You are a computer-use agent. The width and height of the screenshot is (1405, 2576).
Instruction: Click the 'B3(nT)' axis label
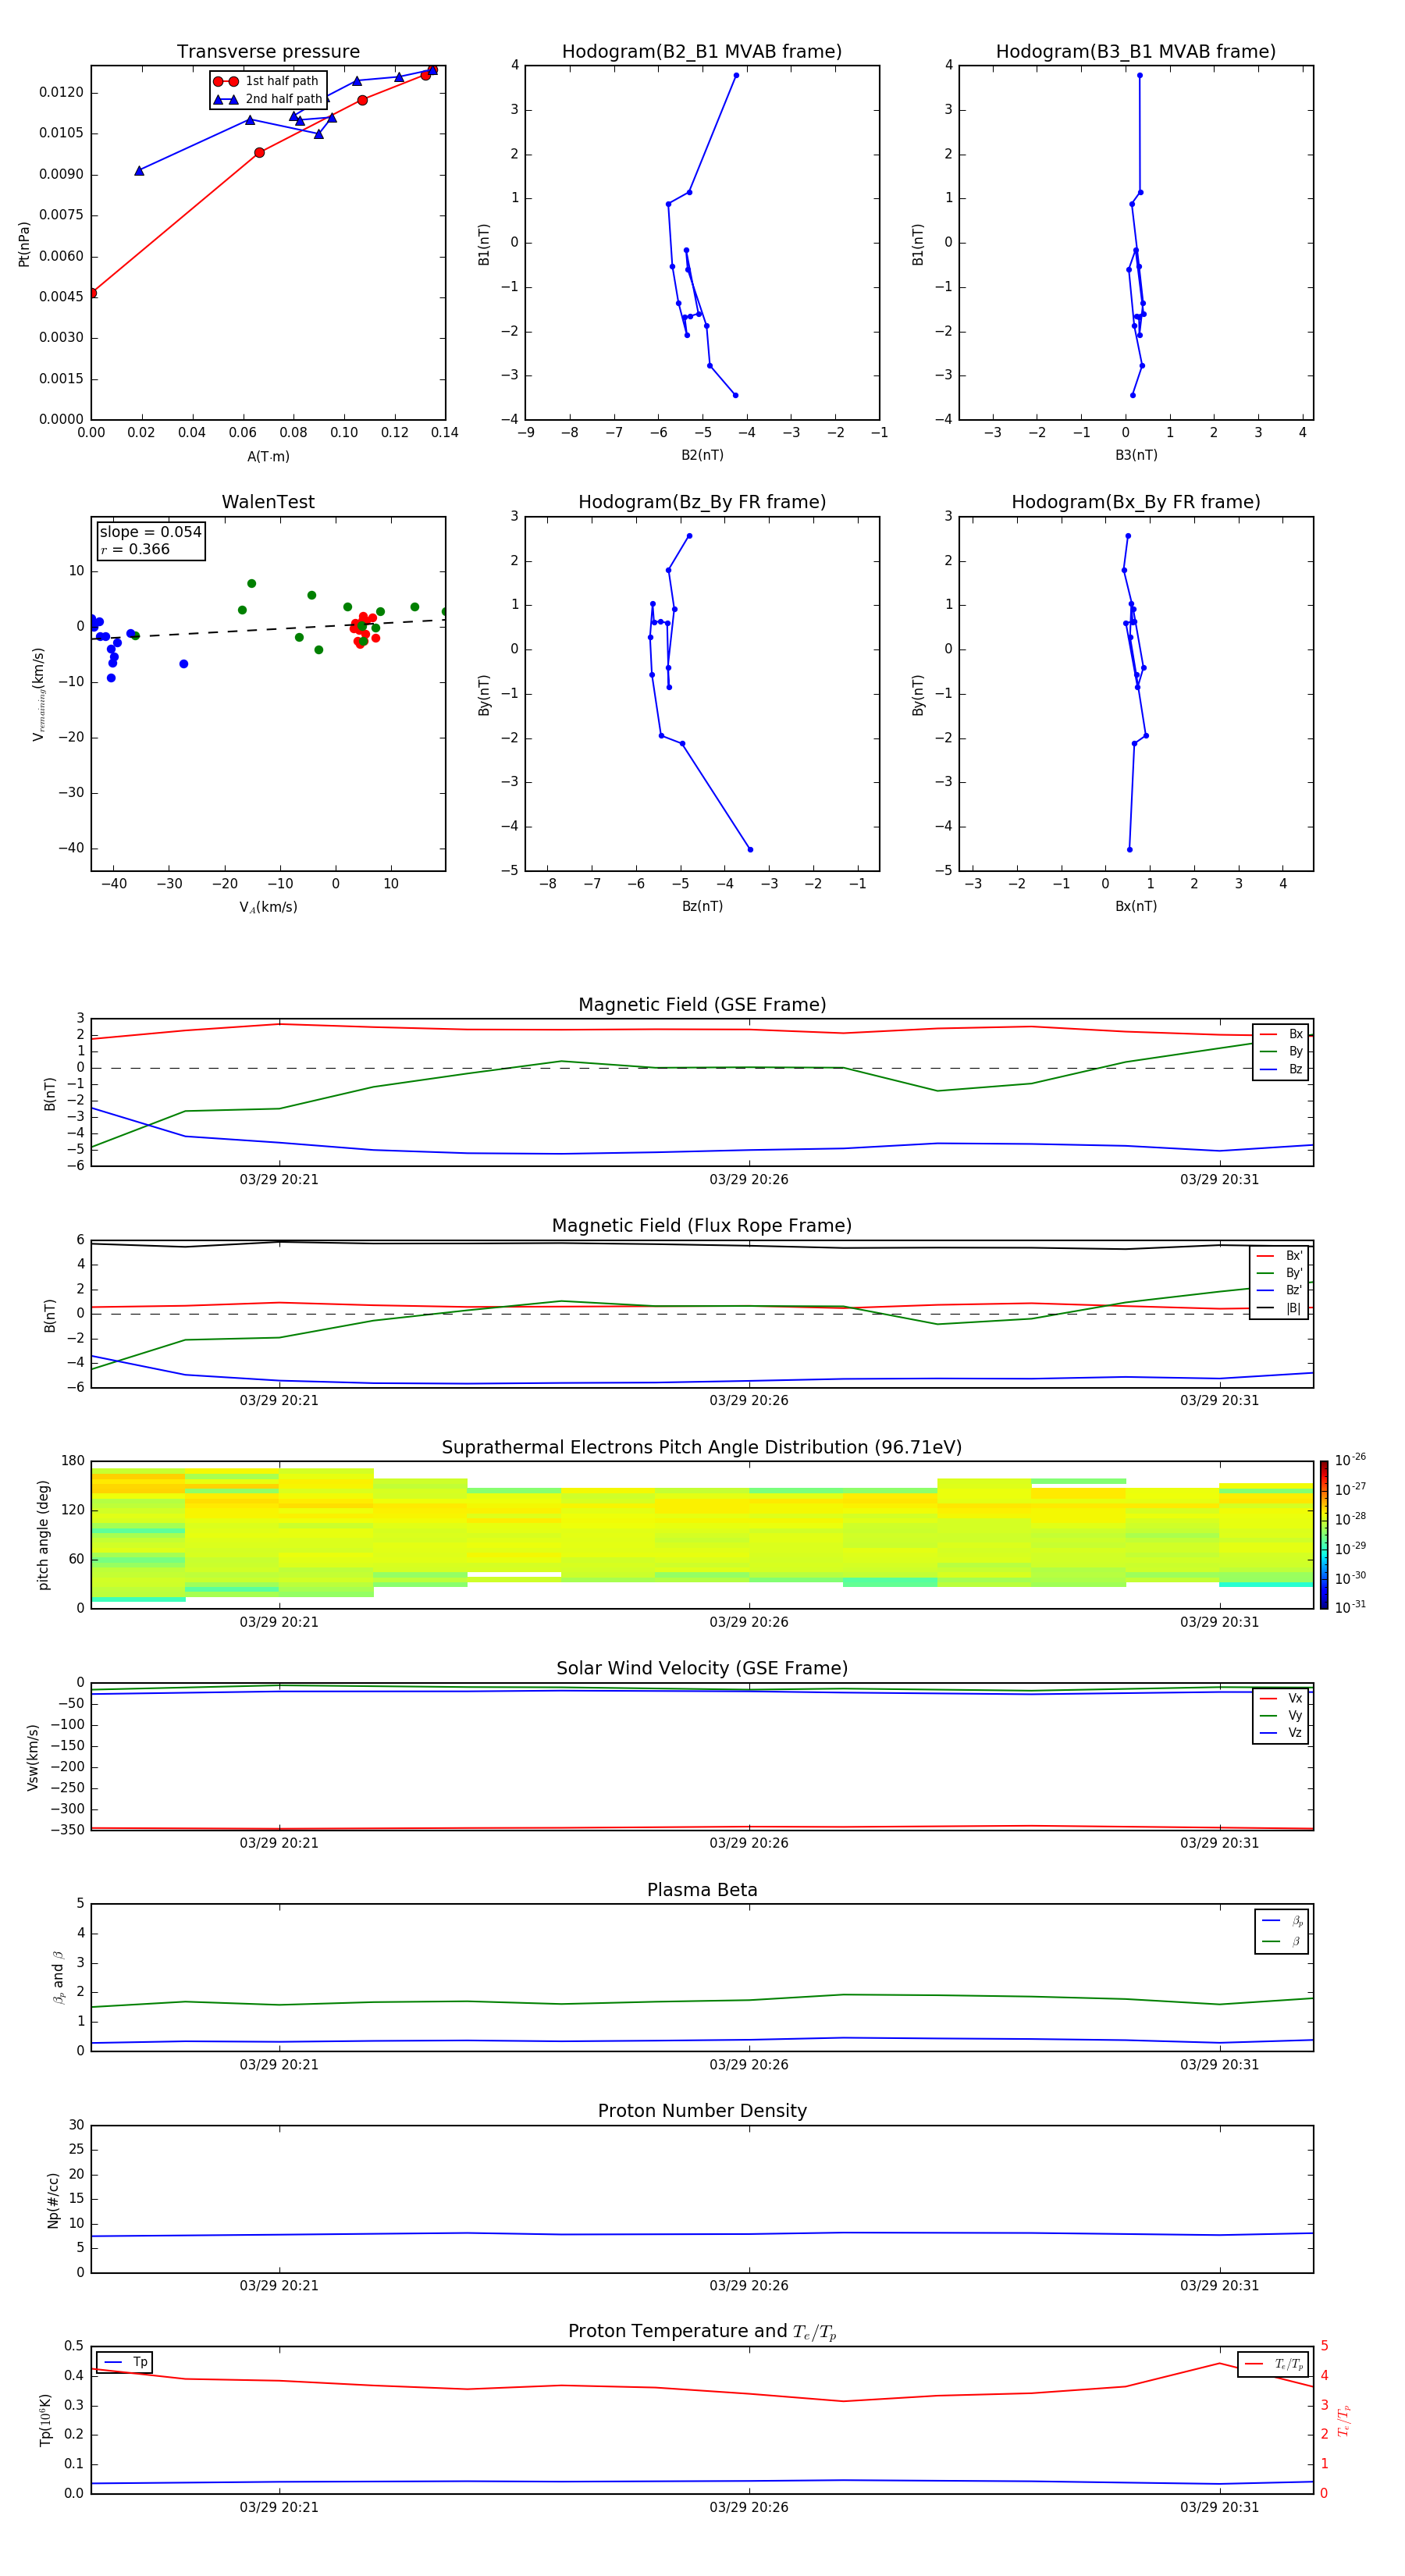pyautogui.click(x=1136, y=455)
